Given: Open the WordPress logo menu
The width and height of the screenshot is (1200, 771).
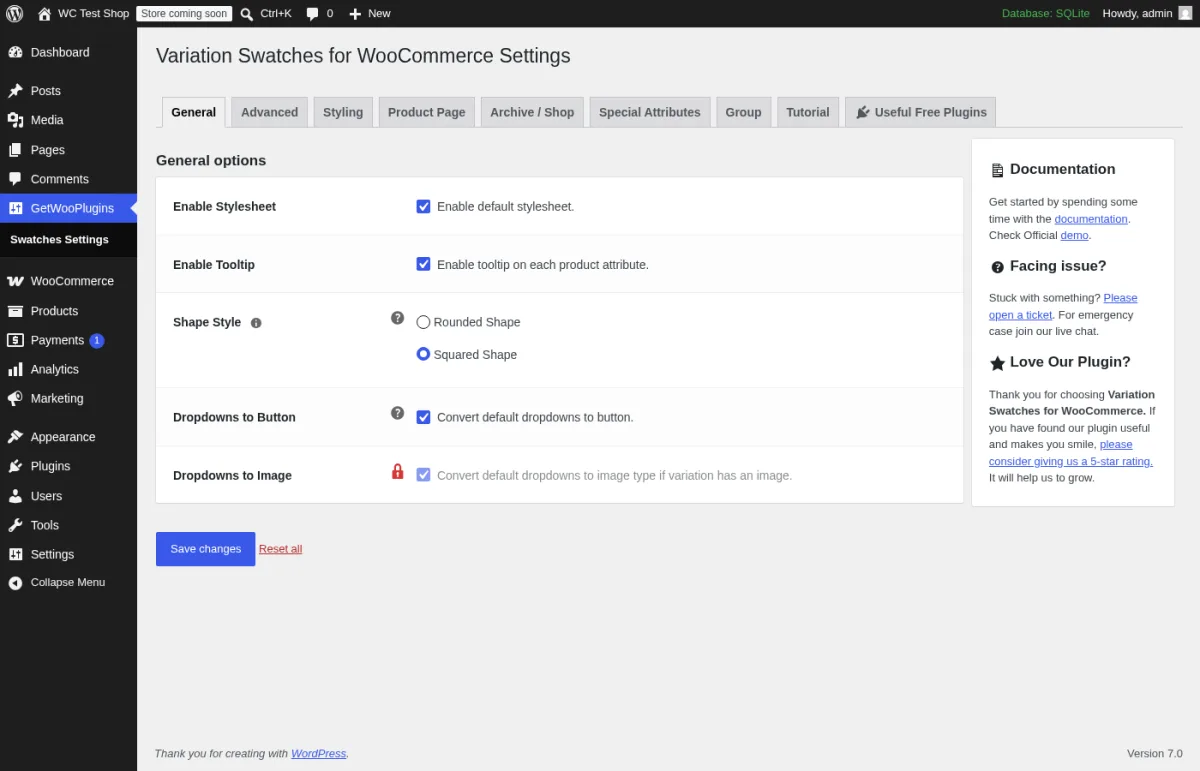Looking at the screenshot, I should pyautogui.click(x=14, y=13).
